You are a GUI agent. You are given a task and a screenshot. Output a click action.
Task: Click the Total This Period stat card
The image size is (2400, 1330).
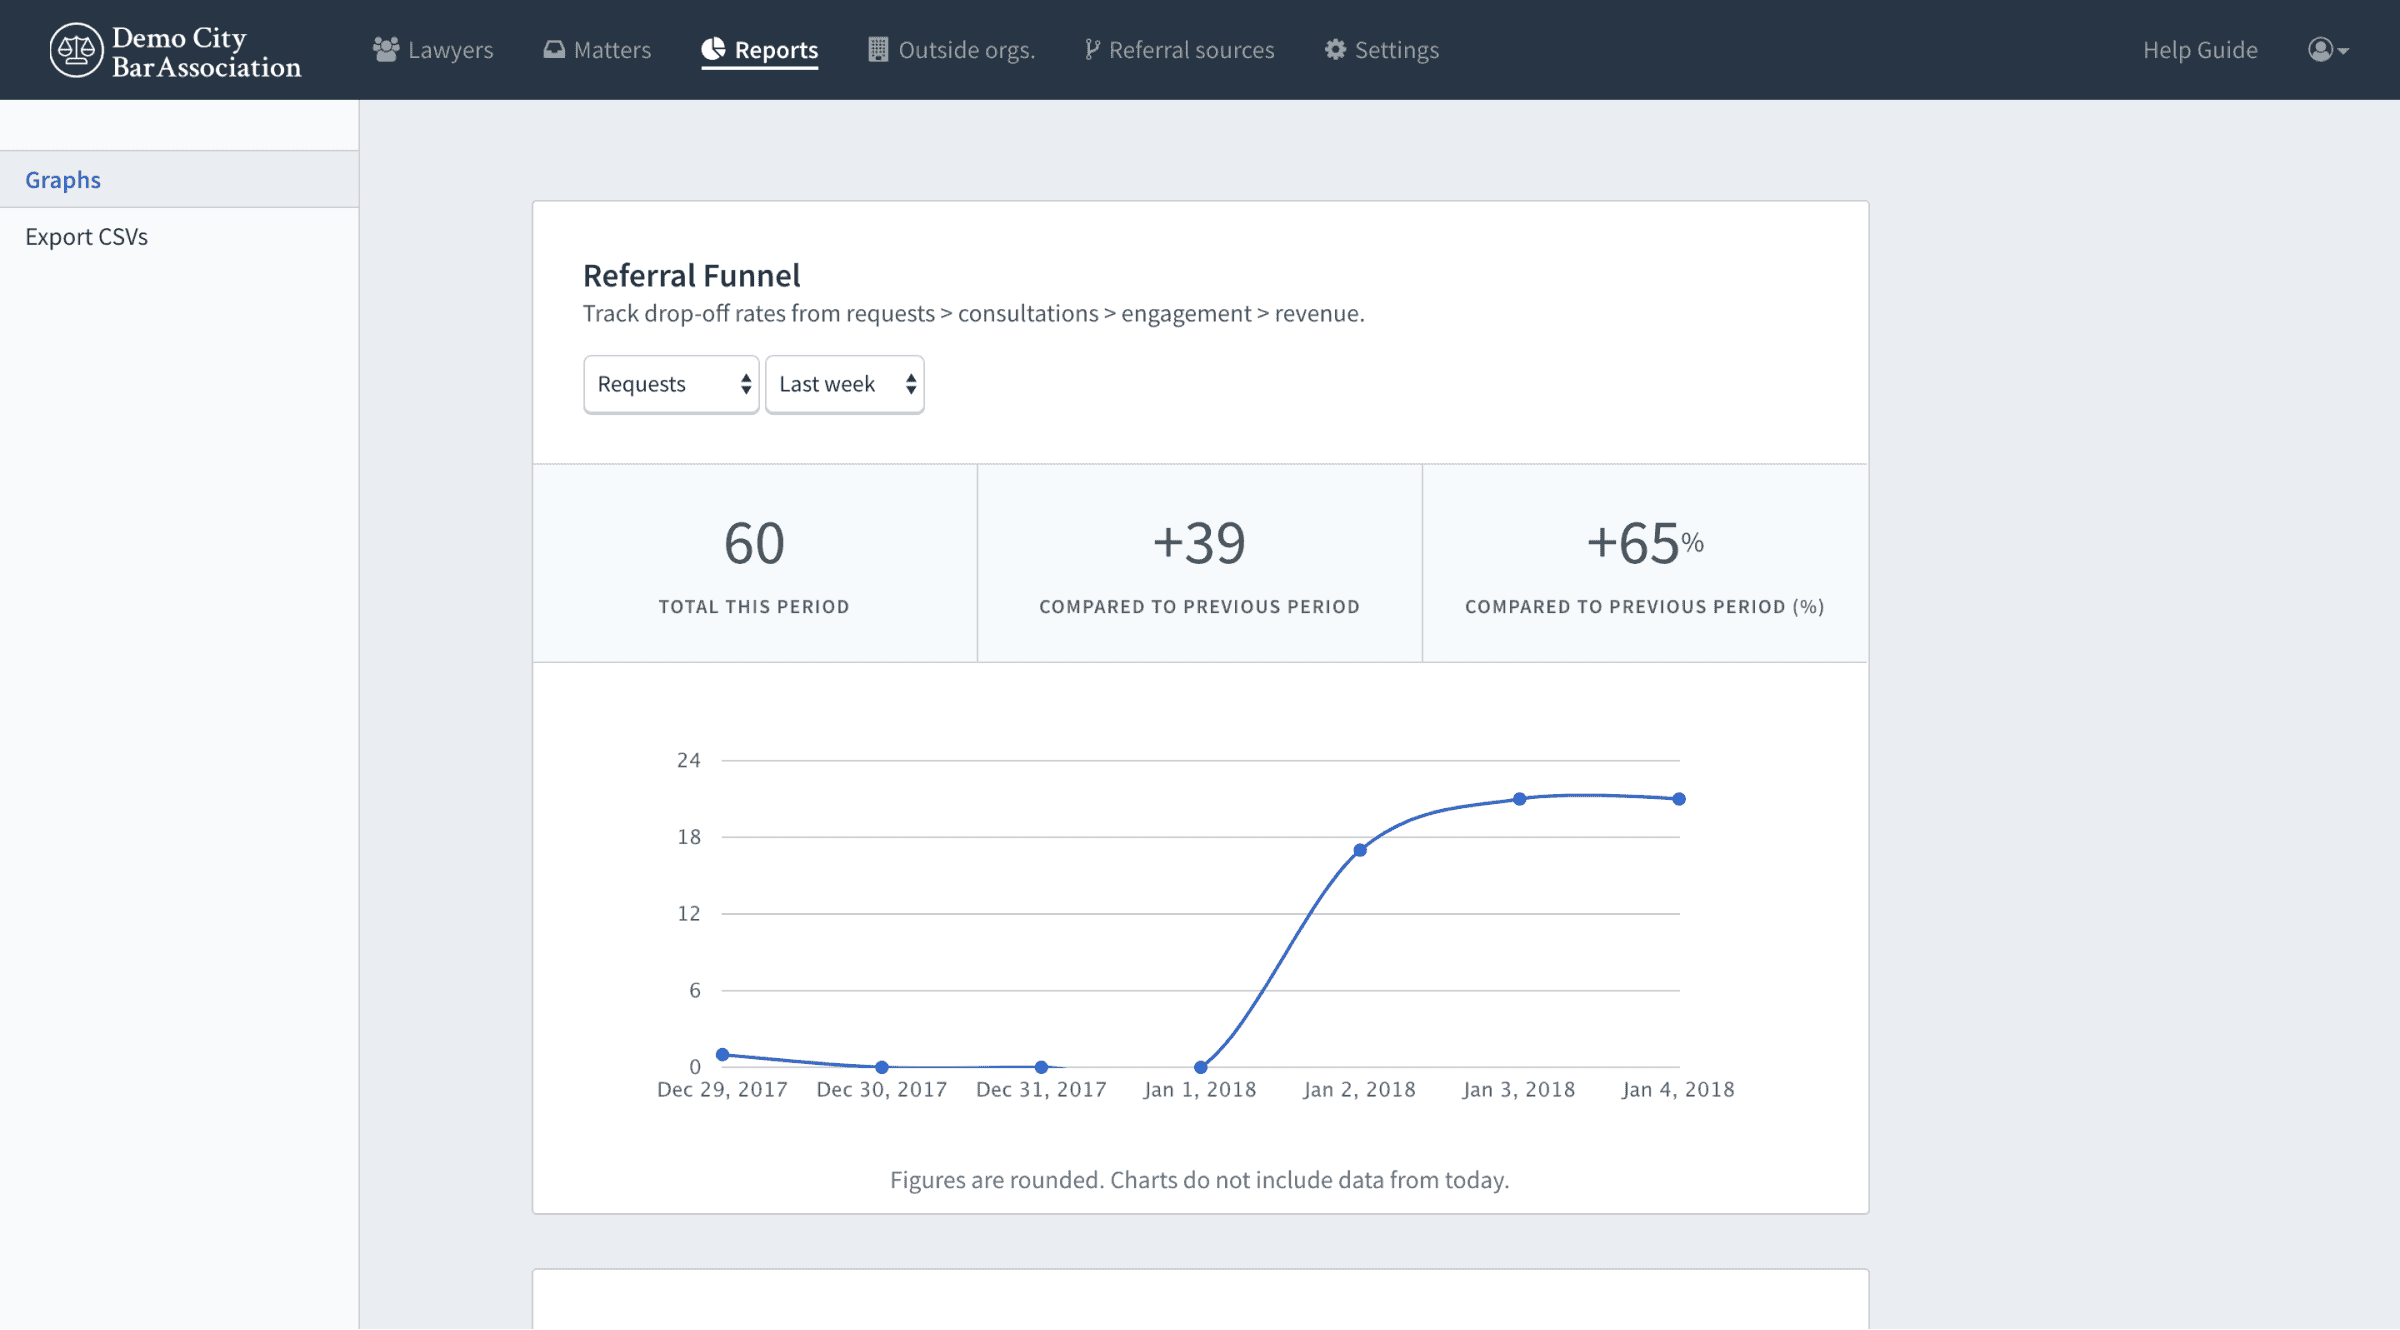click(x=754, y=563)
